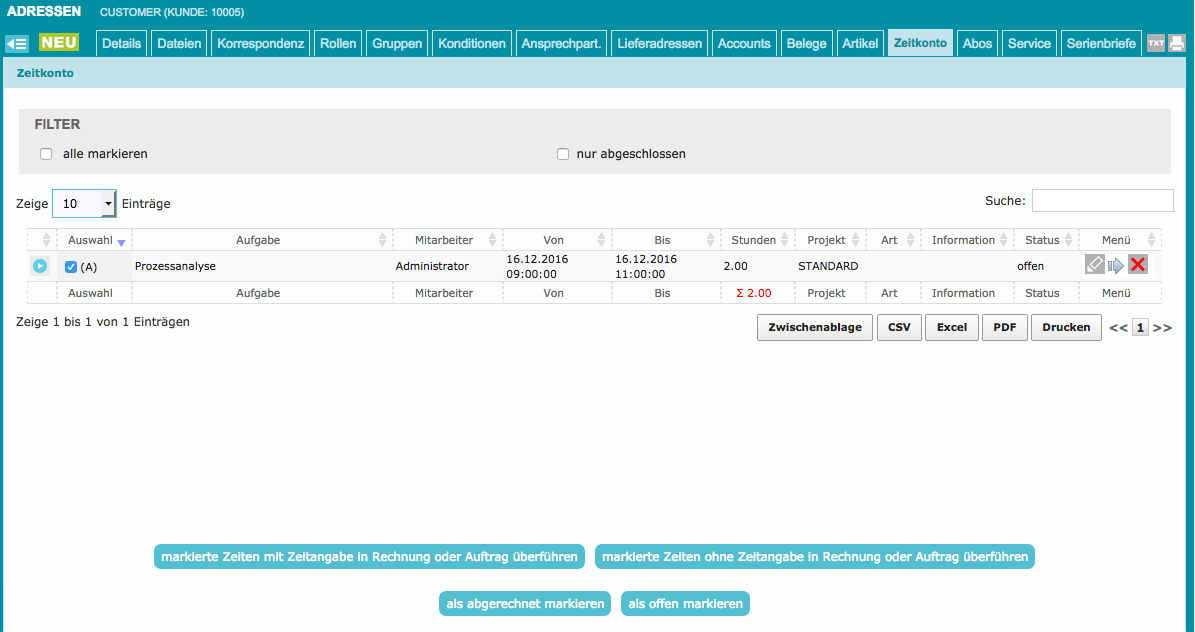
Task: Click the transfer arrow icon for Prozessanalyse
Action: click(1116, 265)
